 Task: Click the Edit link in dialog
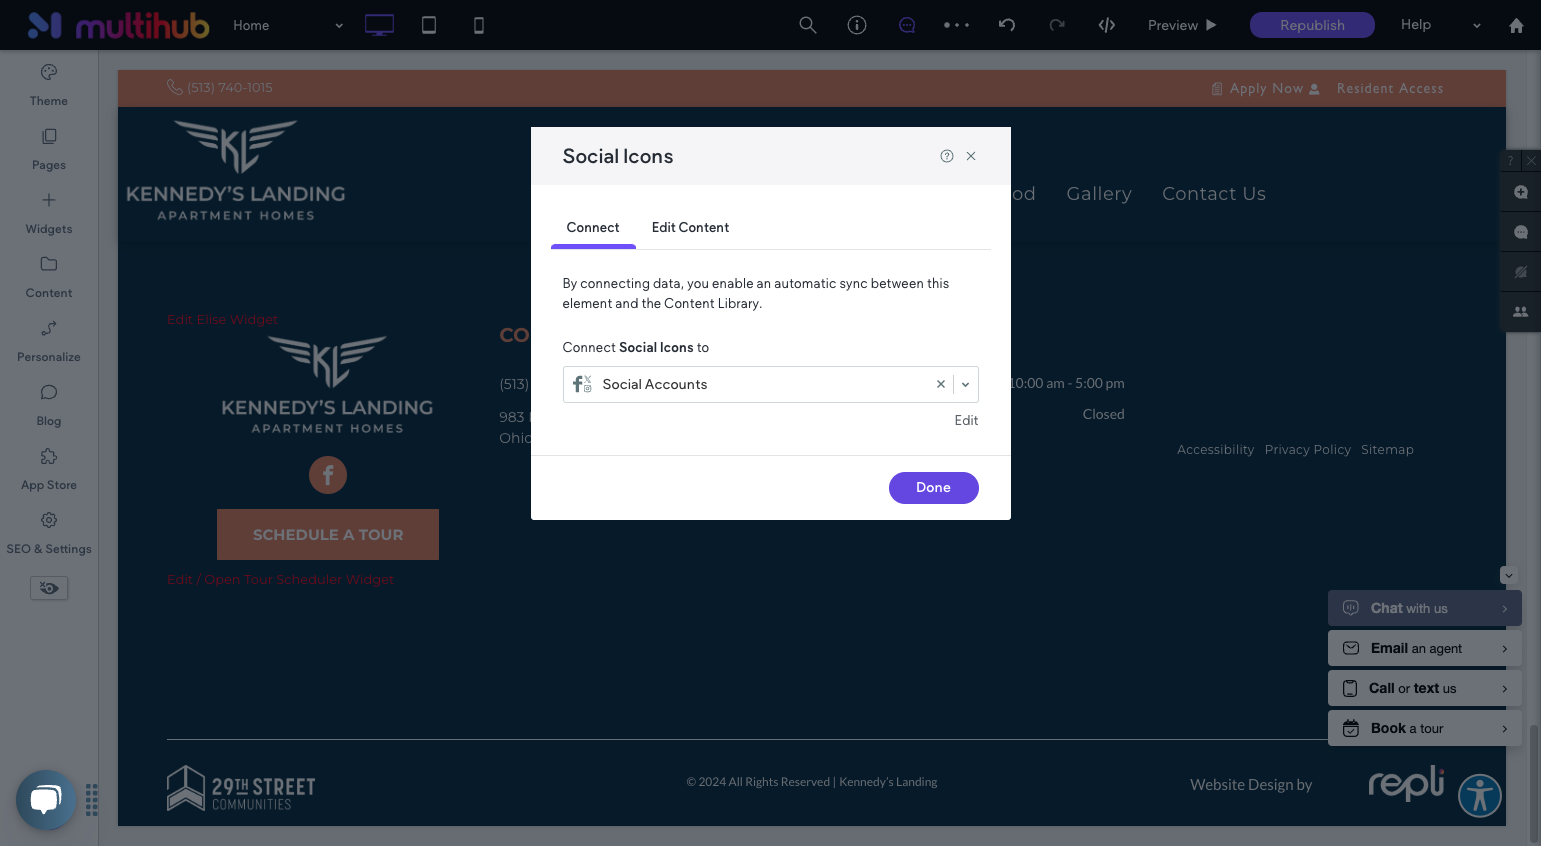point(966,420)
